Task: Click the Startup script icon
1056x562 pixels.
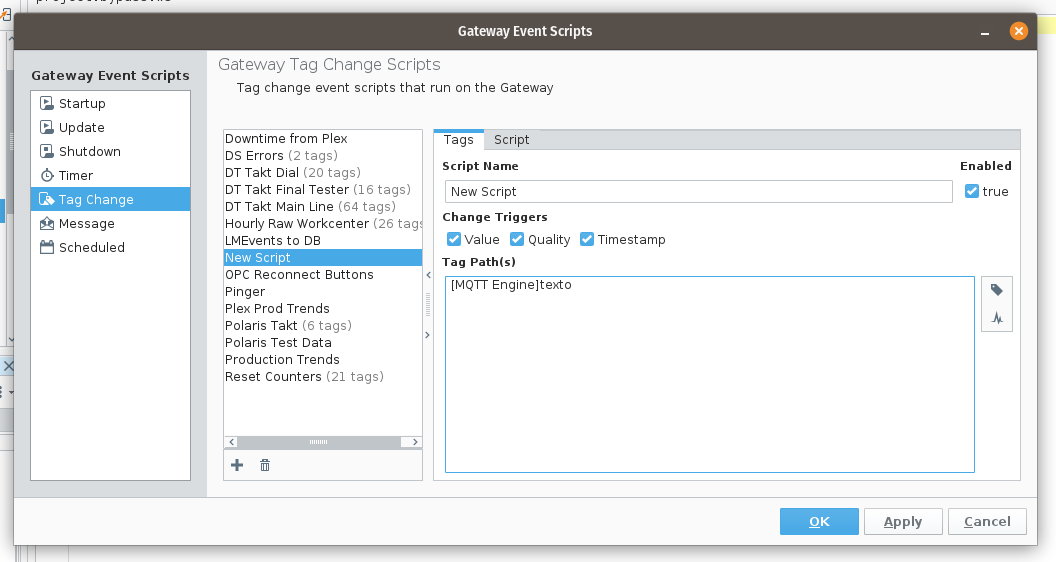Action: [x=47, y=103]
